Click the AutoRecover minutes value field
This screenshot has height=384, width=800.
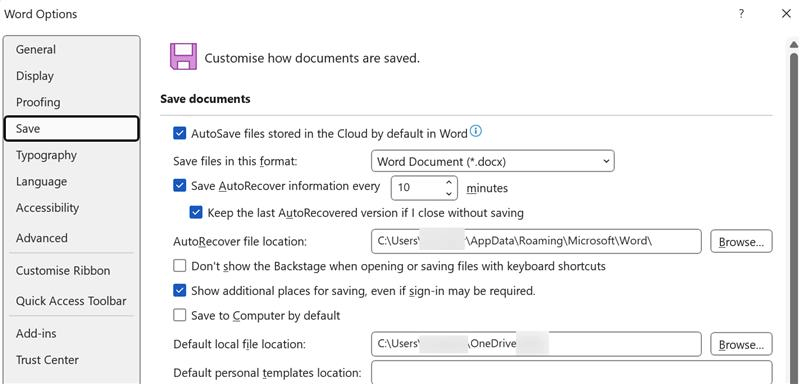coord(417,188)
